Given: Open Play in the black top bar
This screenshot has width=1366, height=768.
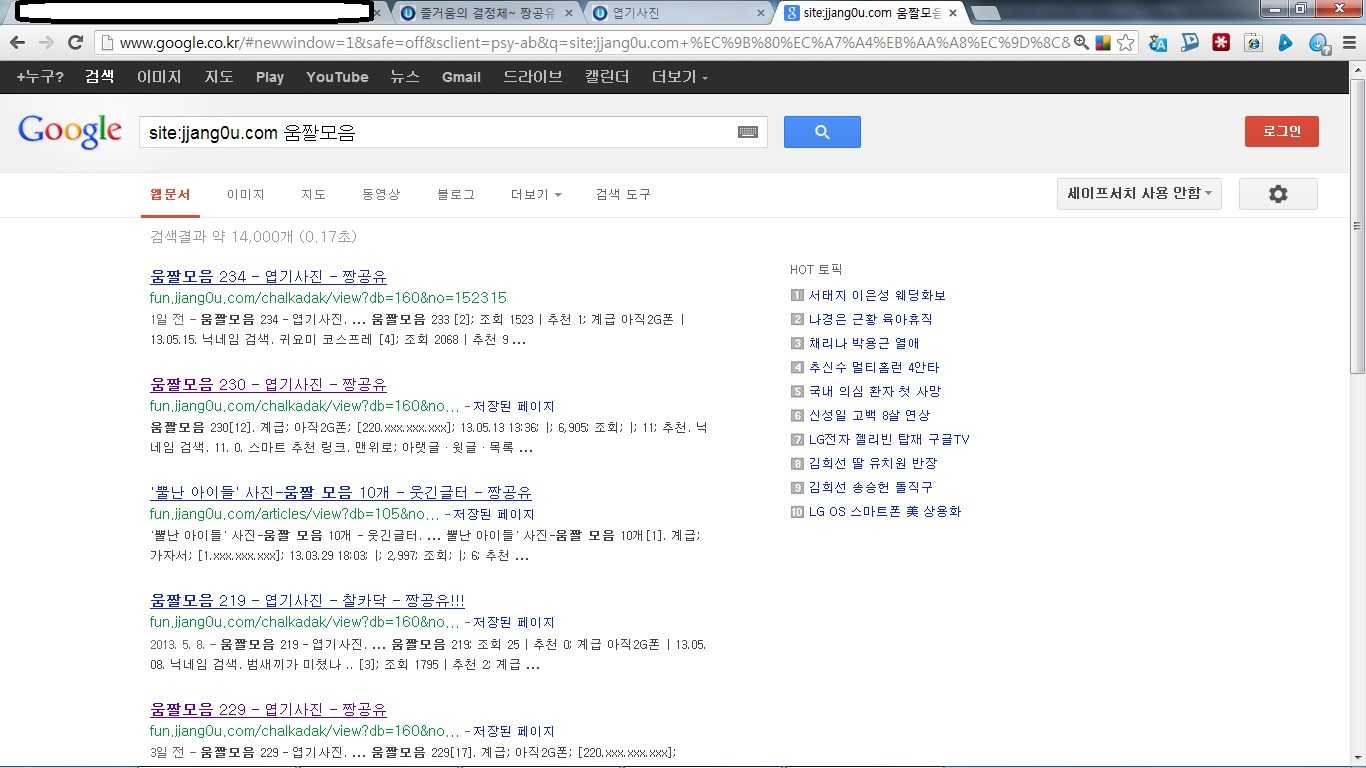Looking at the screenshot, I should coord(270,77).
